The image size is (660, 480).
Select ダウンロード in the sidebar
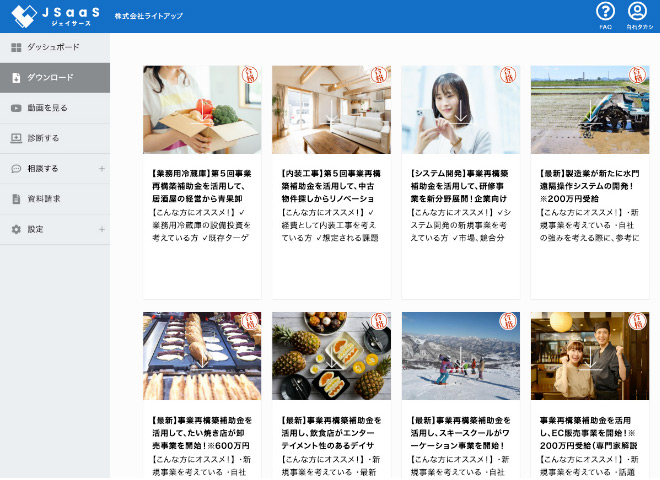50,78
